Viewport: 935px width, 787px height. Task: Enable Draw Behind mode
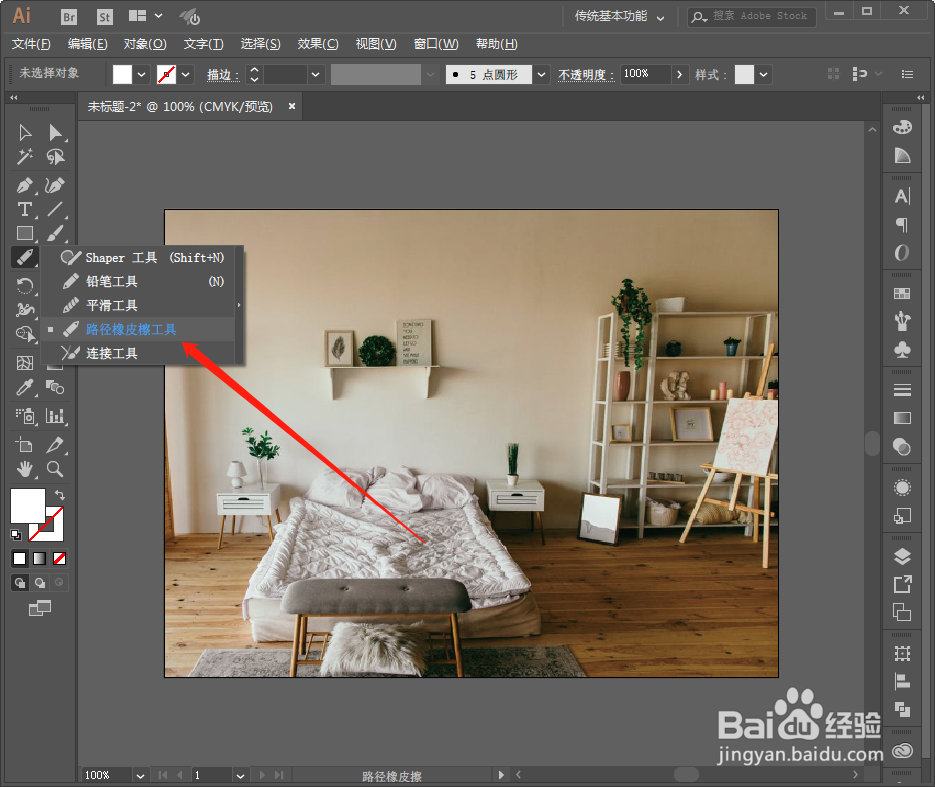click(40, 582)
